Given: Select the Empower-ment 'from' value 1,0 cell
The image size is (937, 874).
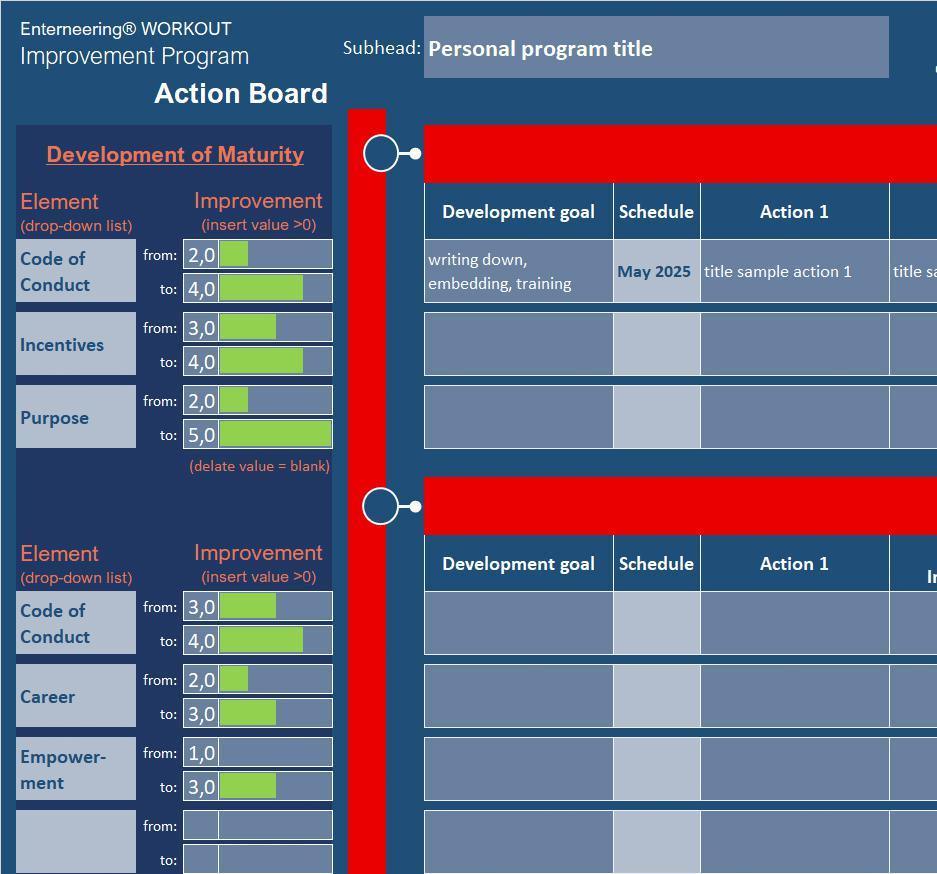Looking at the screenshot, I should click(258, 753).
